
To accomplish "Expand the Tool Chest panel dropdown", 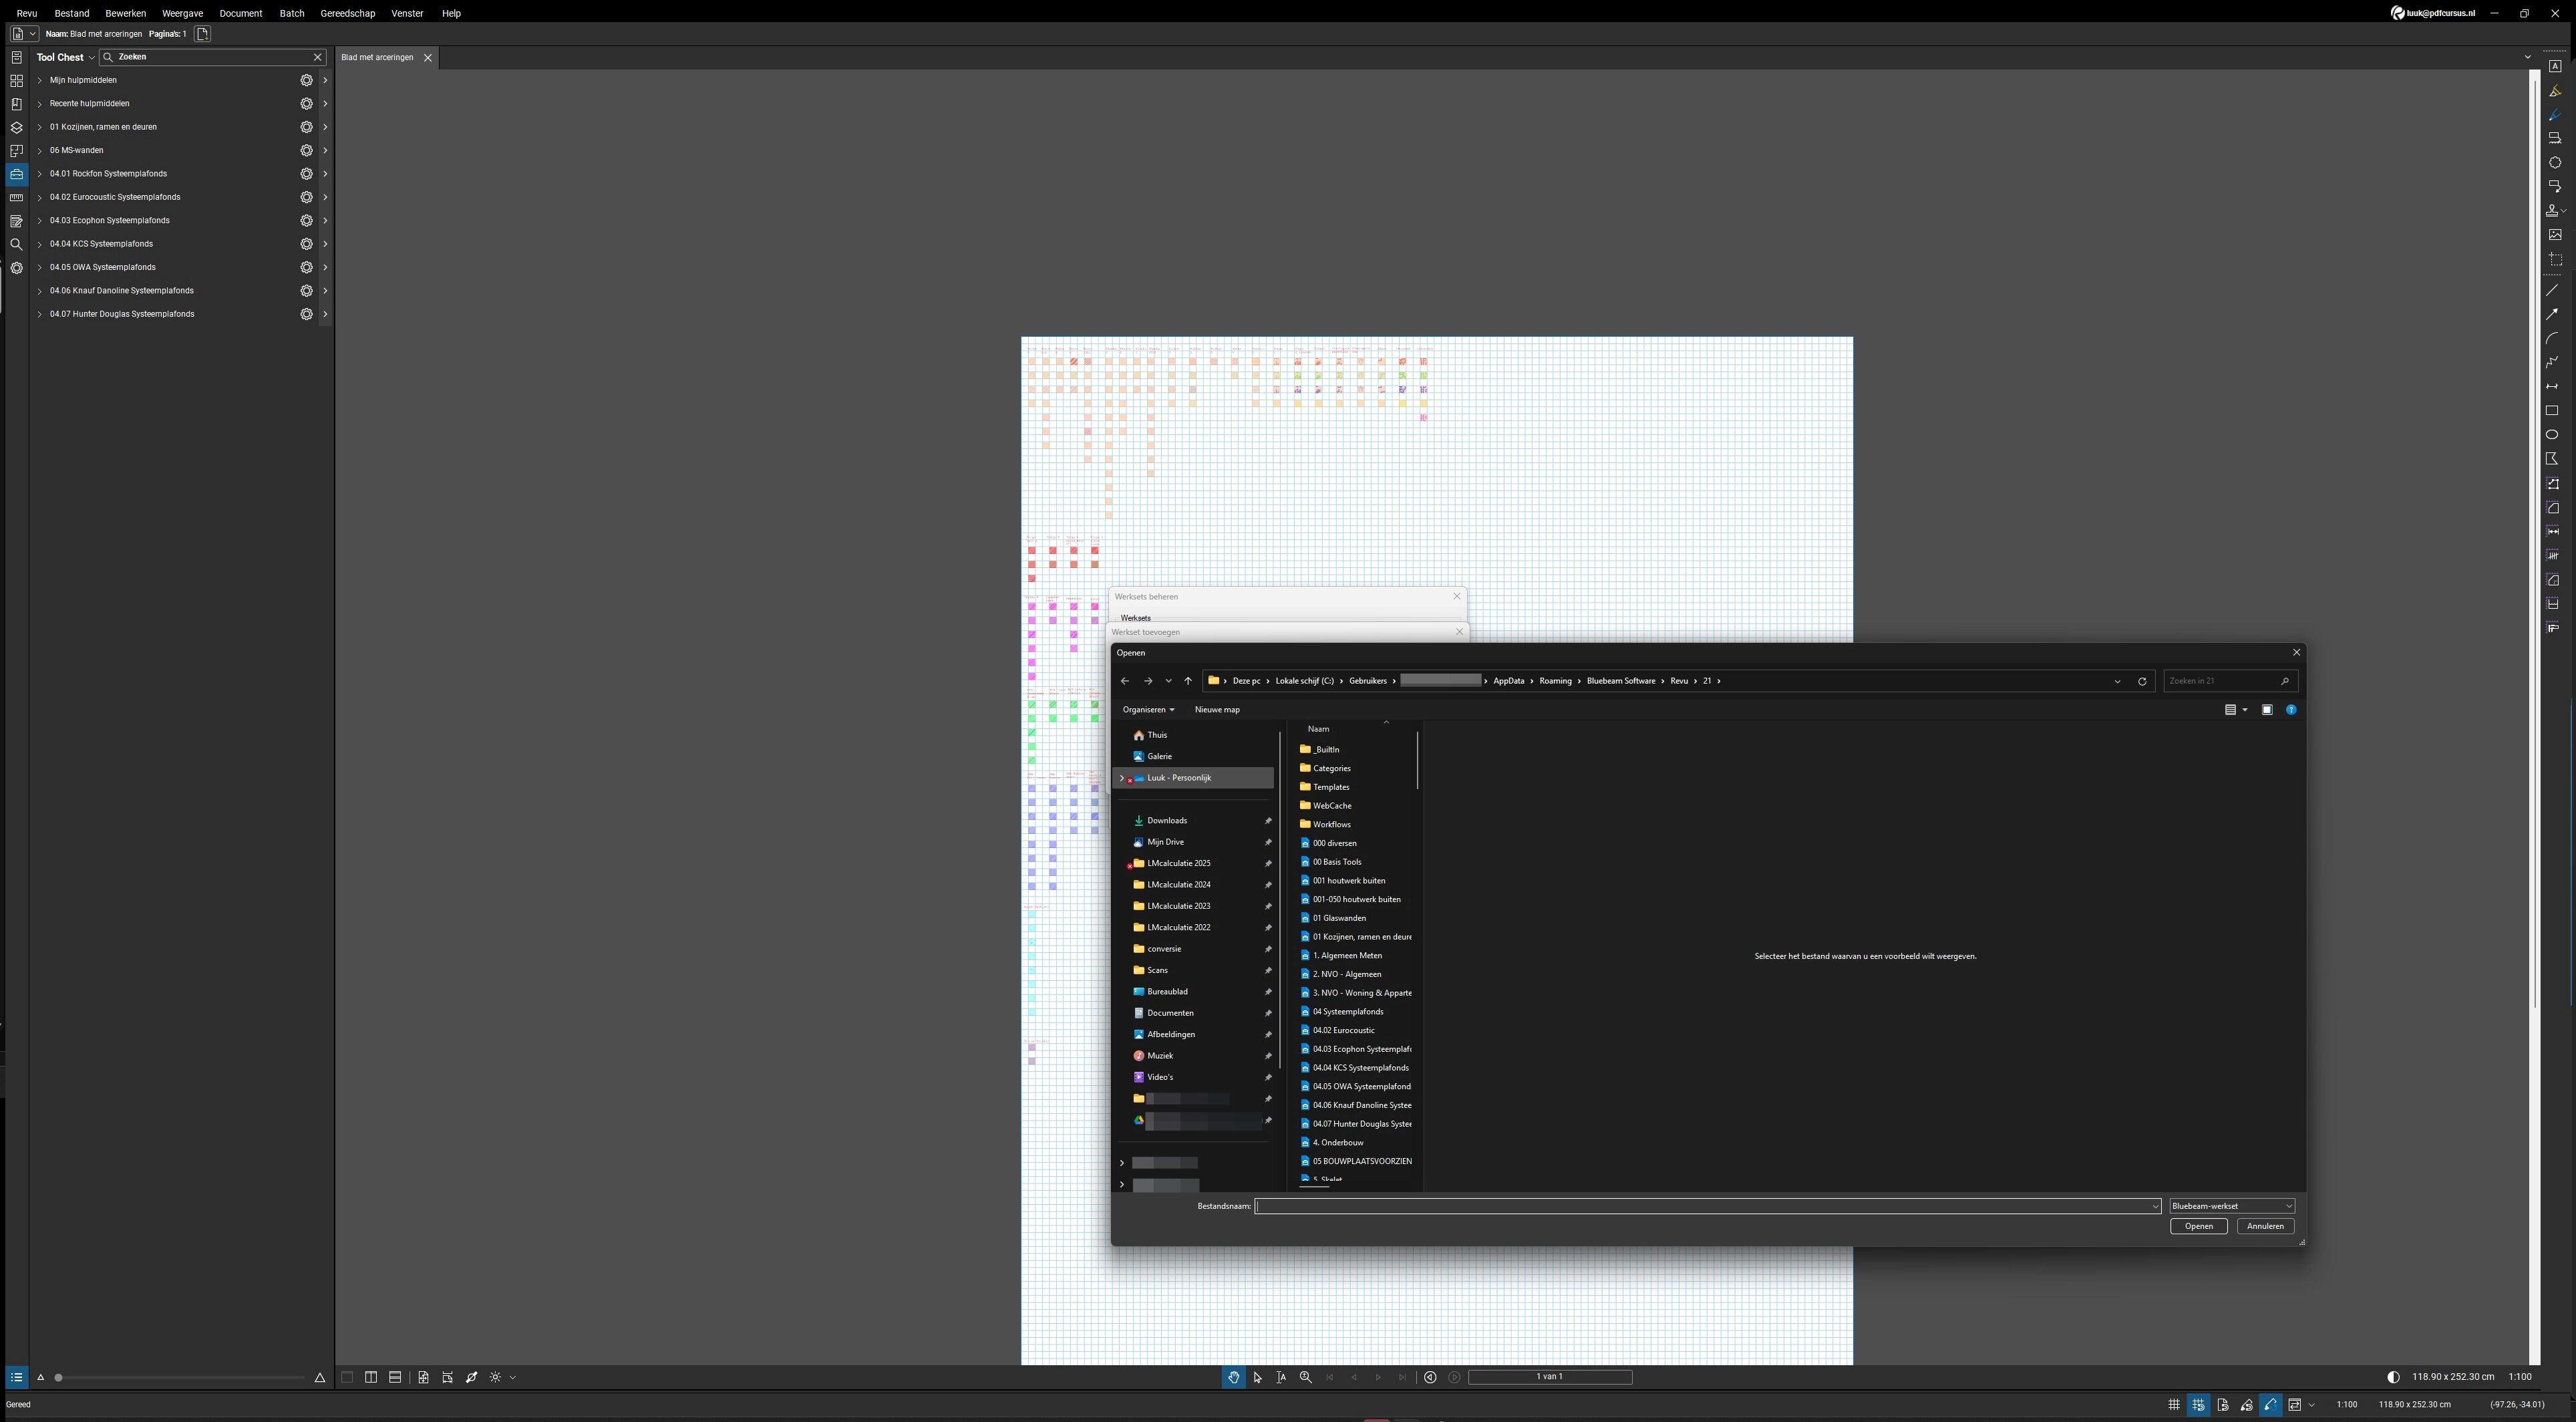I will coord(91,58).
